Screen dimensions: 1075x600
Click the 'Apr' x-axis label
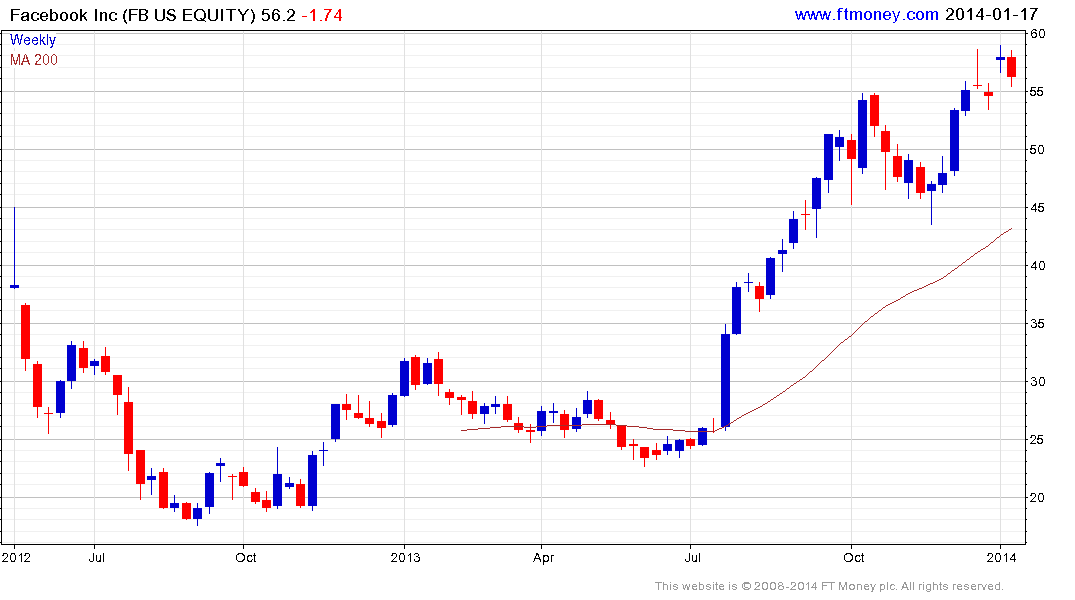pos(544,557)
